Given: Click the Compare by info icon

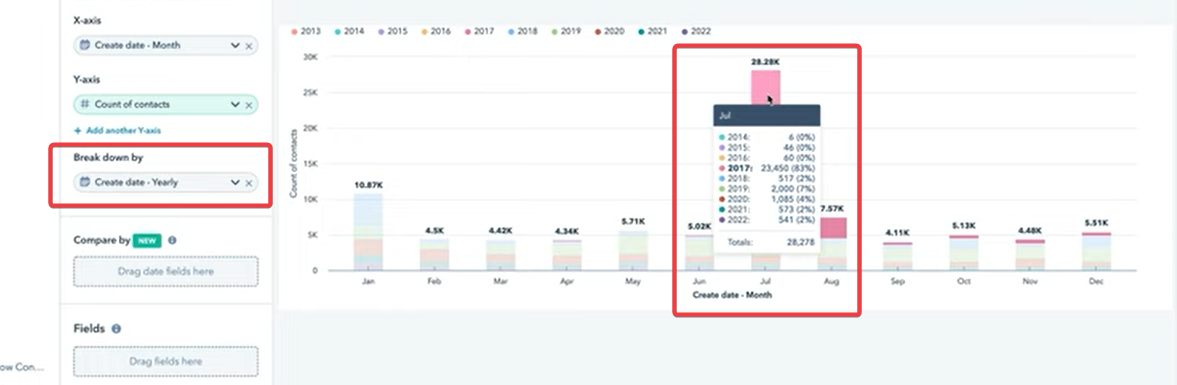Looking at the screenshot, I should pyautogui.click(x=172, y=241).
